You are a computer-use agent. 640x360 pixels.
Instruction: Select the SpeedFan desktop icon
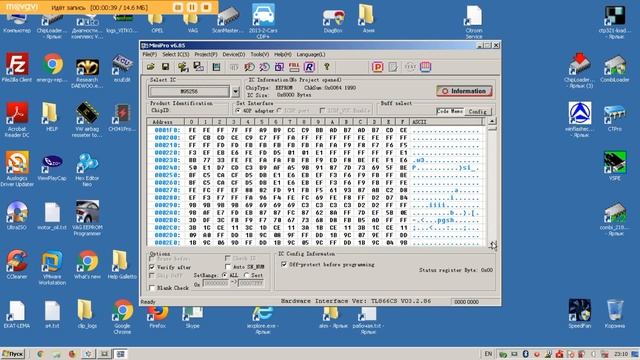580,313
